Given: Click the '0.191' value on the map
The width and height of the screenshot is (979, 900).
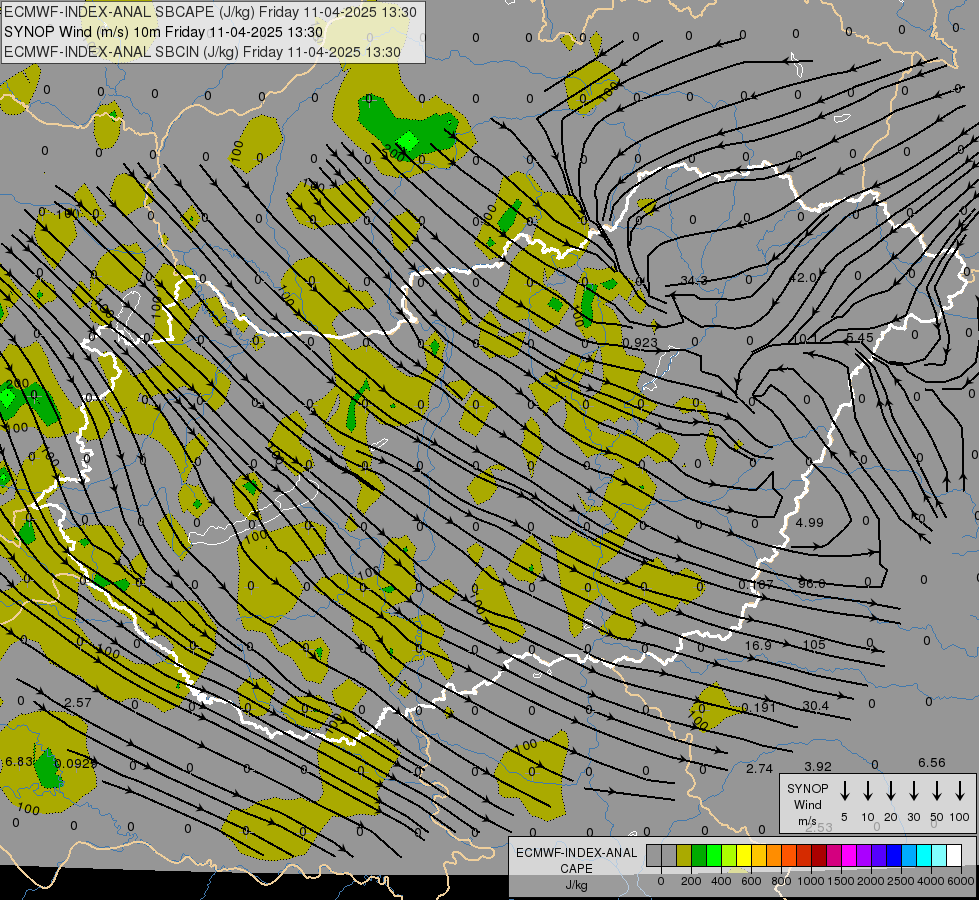Looking at the screenshot, I should tap(759, 707).
